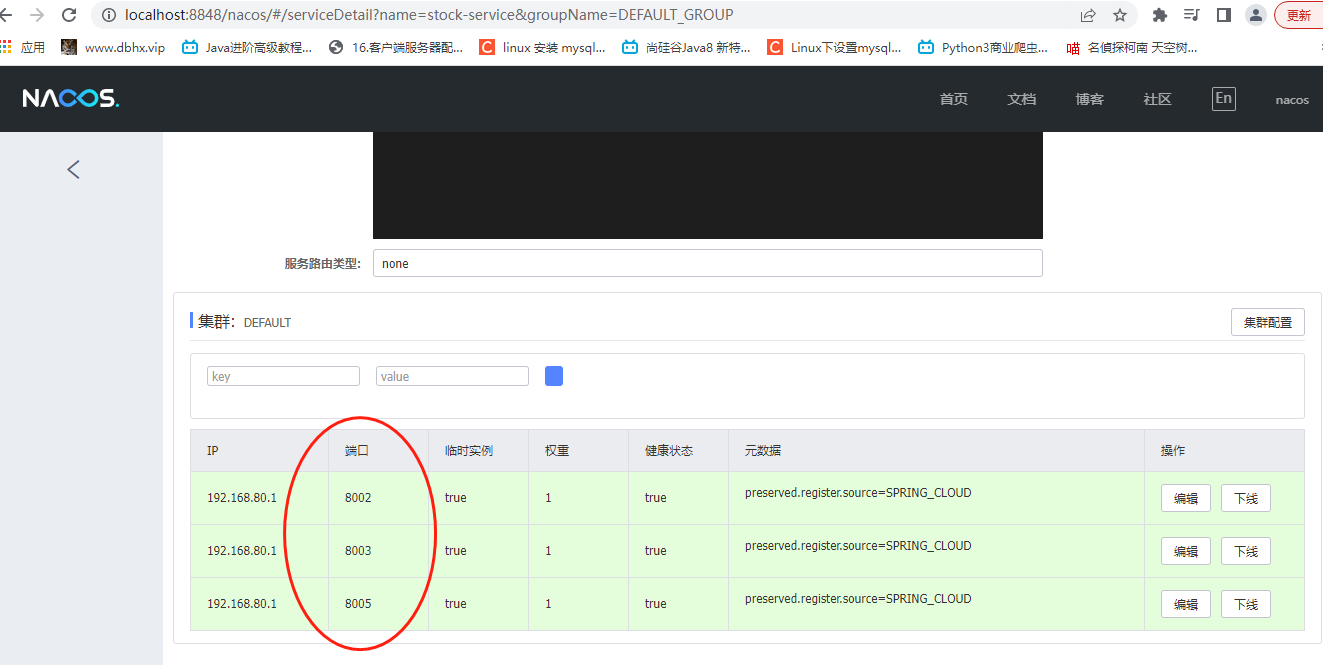
Task: Open the browser profile avatar icon
Action: click(1255, 15)
